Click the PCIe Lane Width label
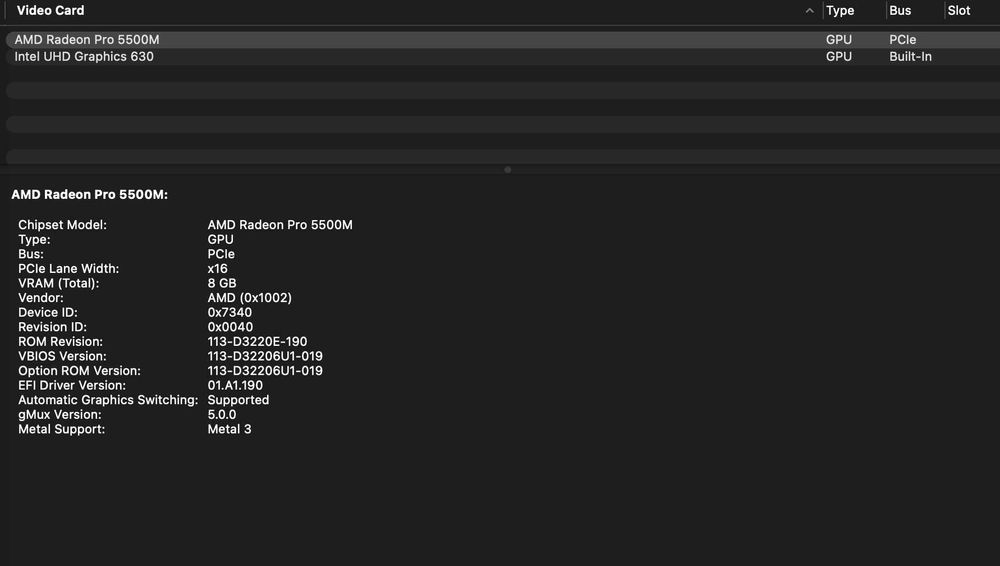The height and width of the screenshot is (566, 1000). click(x=68, y=269)
